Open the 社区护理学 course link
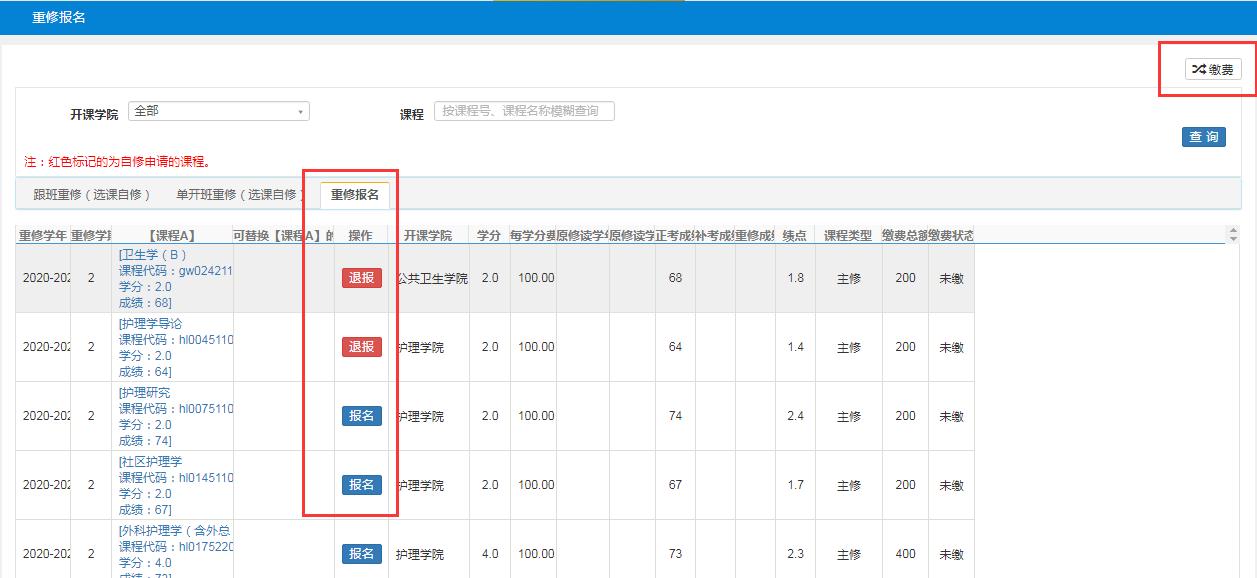This screenshot has width=1257, height=578. pos(151,462)
